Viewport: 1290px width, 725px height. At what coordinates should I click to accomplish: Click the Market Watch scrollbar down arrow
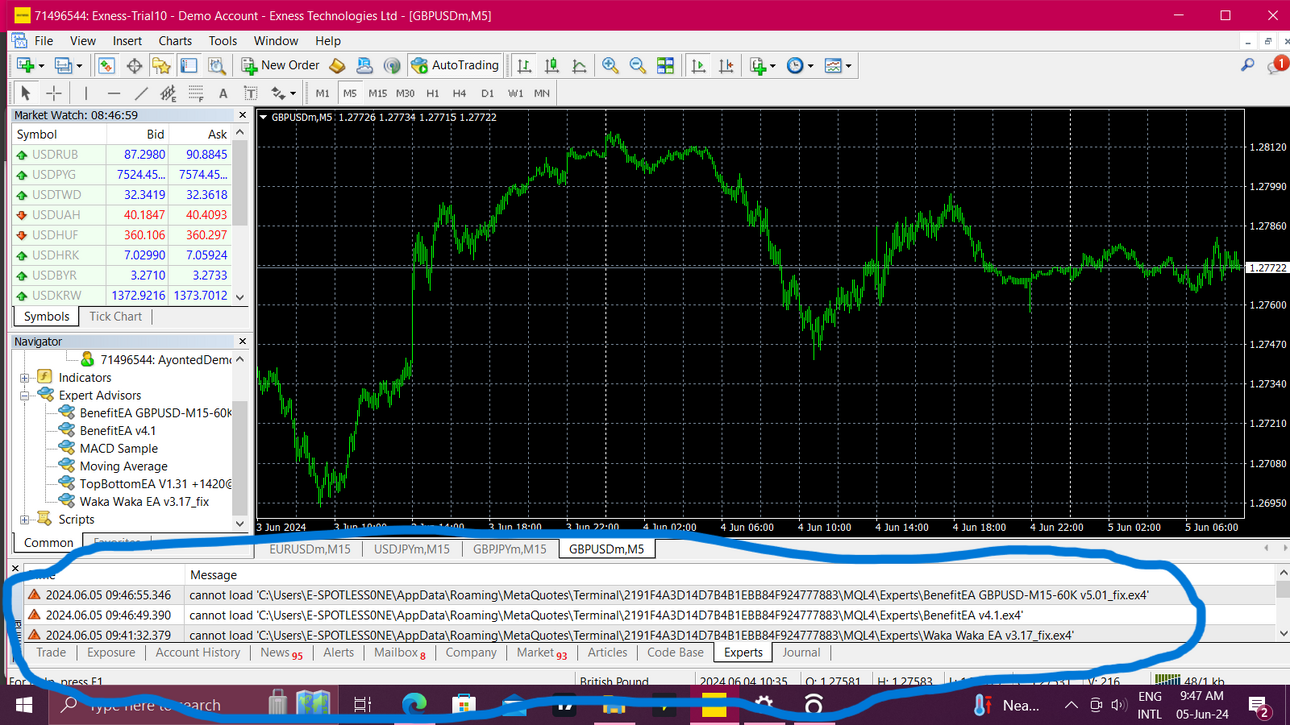point(239,297)
